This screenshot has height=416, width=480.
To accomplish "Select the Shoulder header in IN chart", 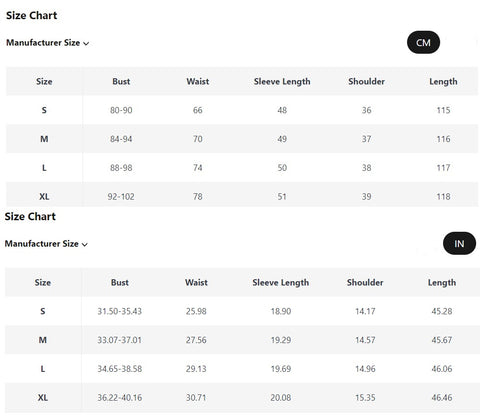I will pyautogui.click(x=365, y=282).
